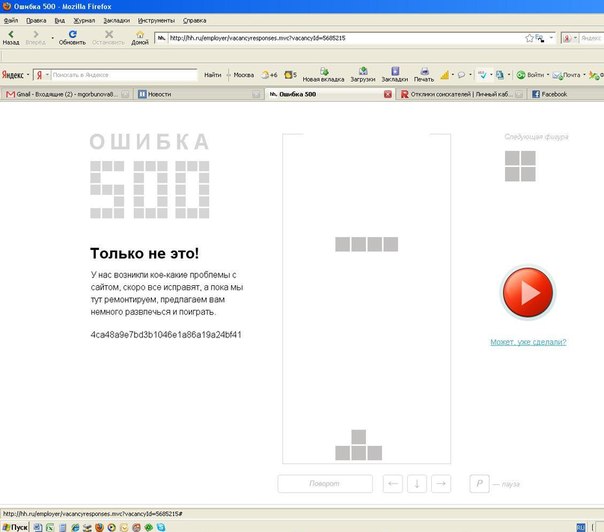Go to Домой home page icon
This screenshot has height=532, width=604.
pyautogui.click(x=140, y=37)
